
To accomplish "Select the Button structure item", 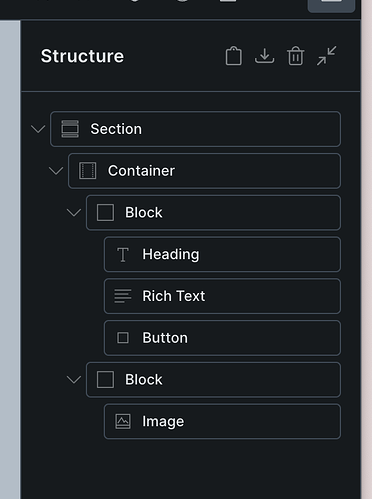I will pyautogui.click(x=222, y=338).
